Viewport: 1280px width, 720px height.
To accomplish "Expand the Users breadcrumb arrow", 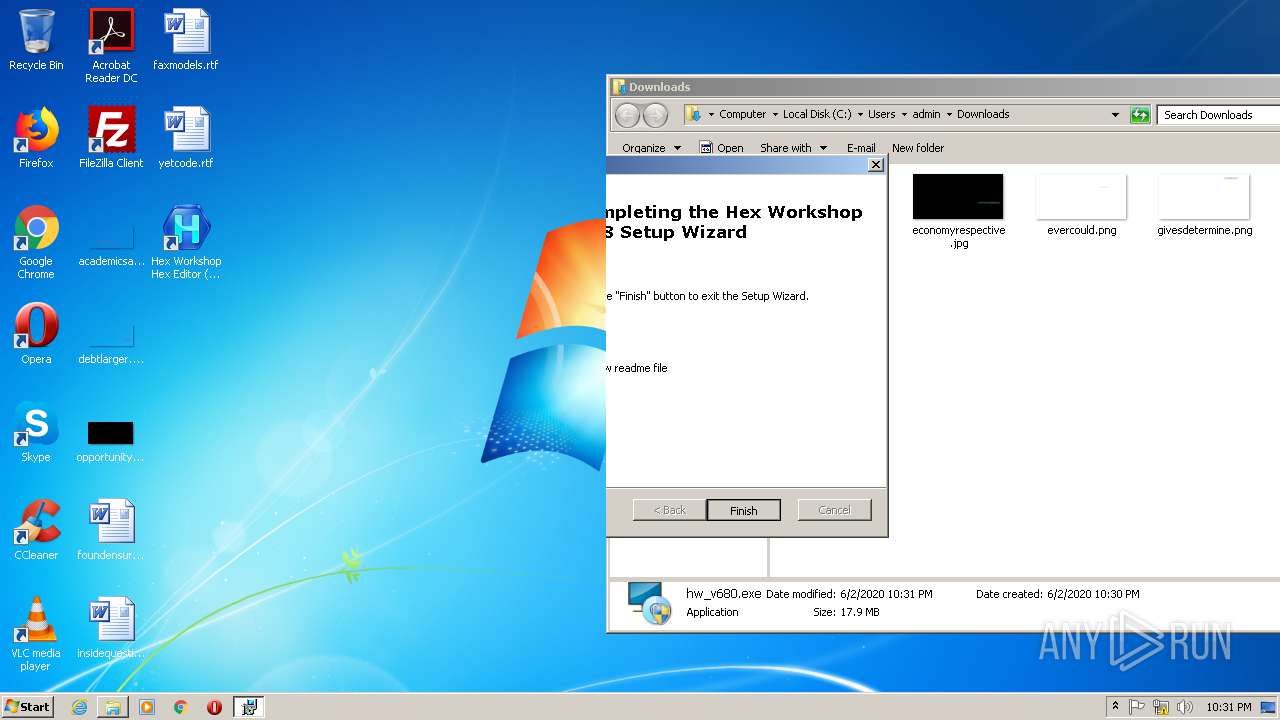I will point(904,114).
